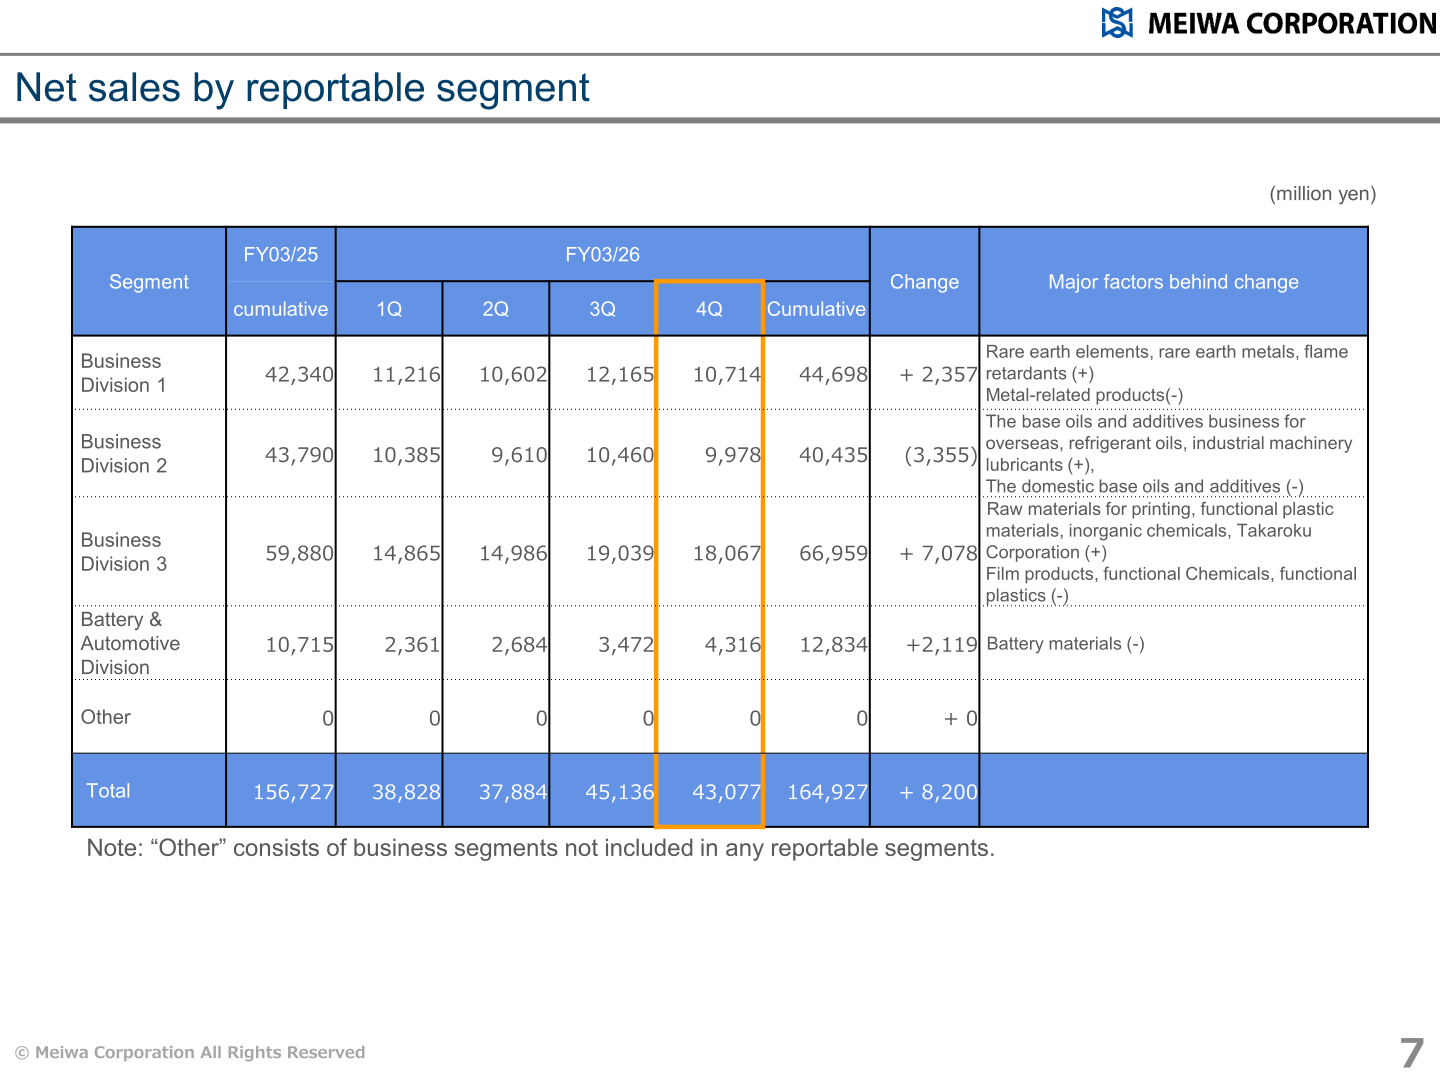Select the "FY03/25" column header
Viewport: 1440px width, 1080px height.
tap(281, 255)
